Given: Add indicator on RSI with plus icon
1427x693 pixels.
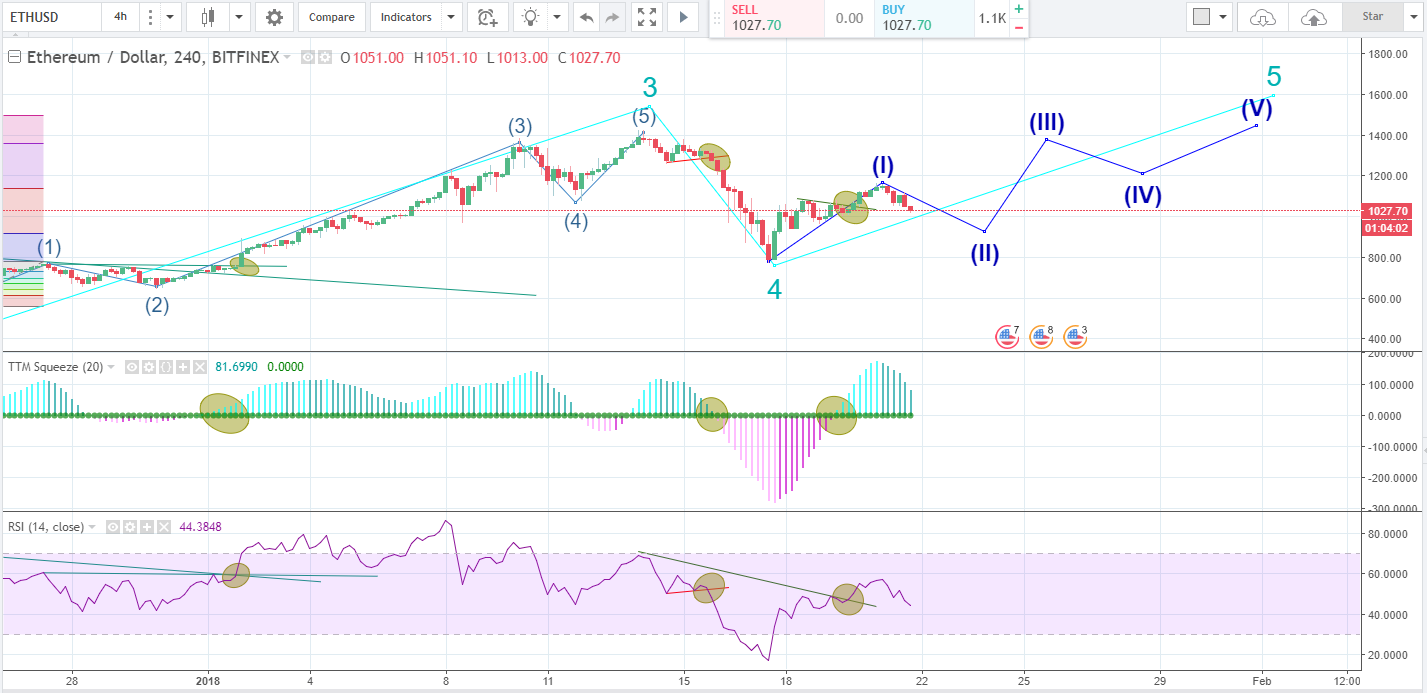Looking at the screenshot, I should (x=147, y=526).
